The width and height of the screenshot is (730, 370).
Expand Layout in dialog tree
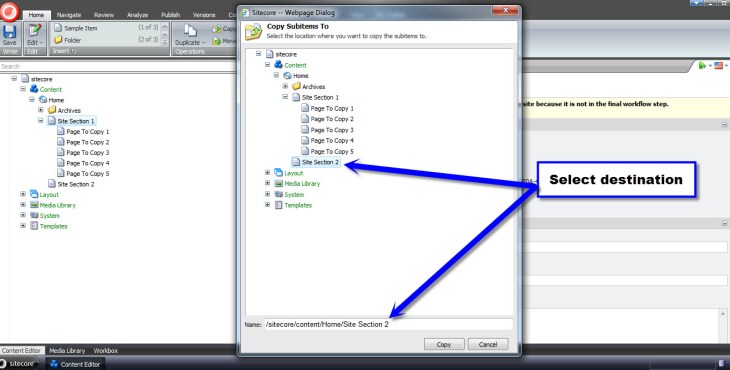(268, 173)
